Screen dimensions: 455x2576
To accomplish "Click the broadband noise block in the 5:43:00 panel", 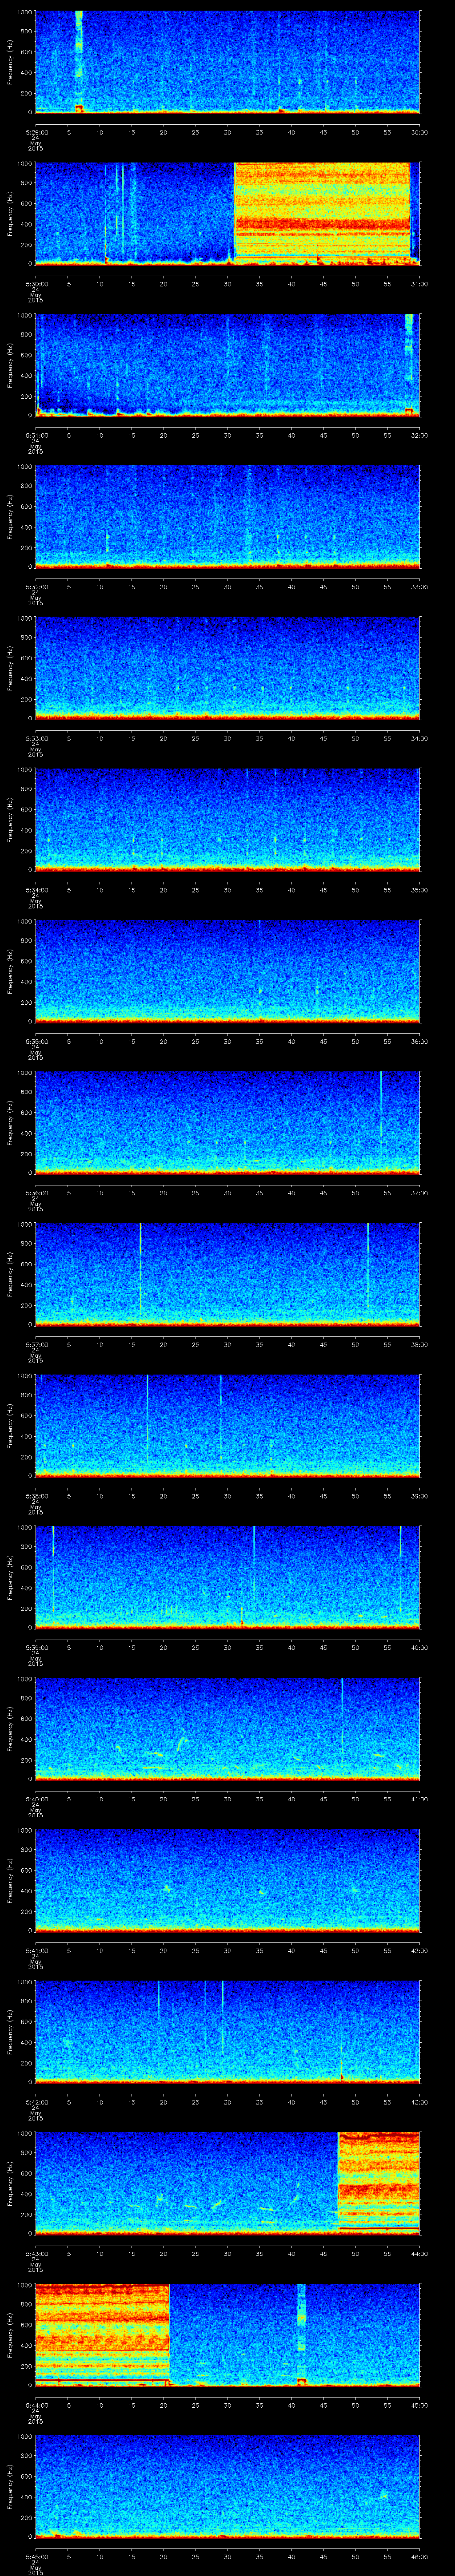I will (379, 2183).
